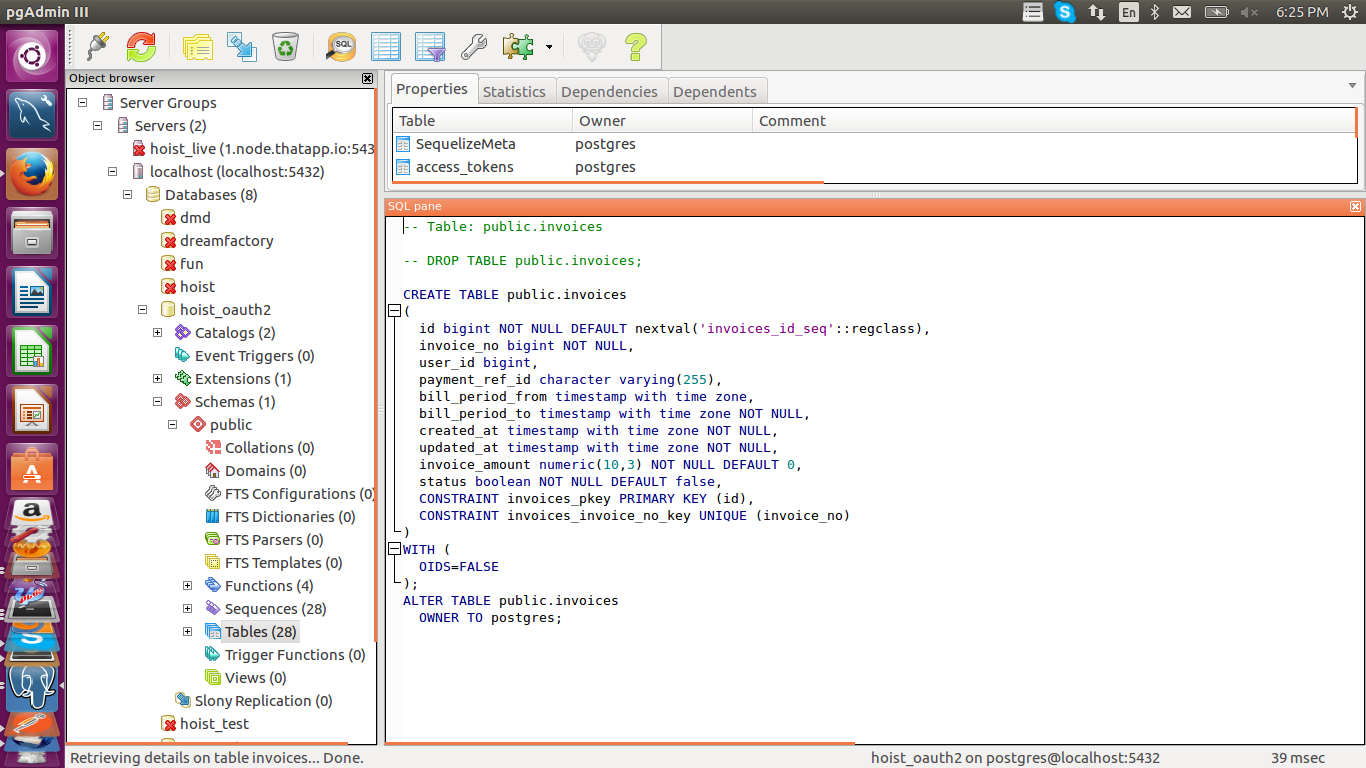Click the Skype icon in the system tray

[x=1064, y=12]
